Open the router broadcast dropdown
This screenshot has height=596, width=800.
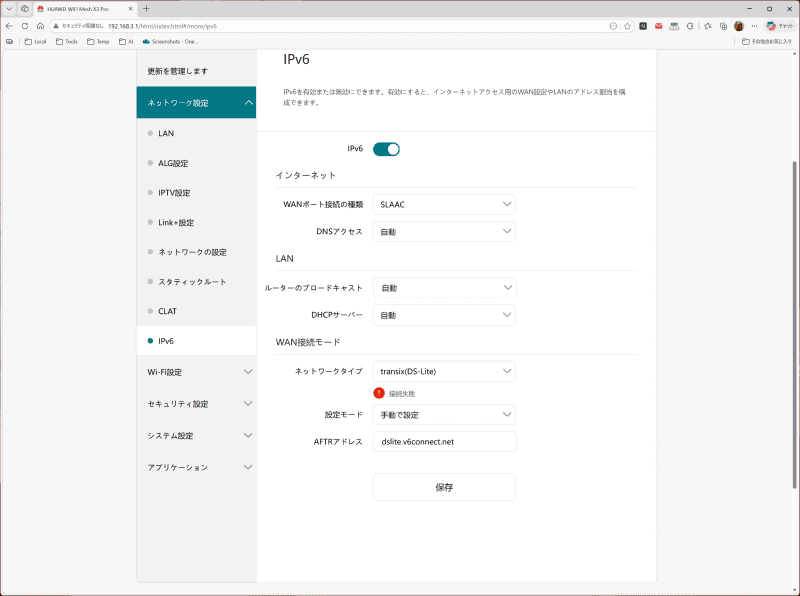(x=444, y=288)
